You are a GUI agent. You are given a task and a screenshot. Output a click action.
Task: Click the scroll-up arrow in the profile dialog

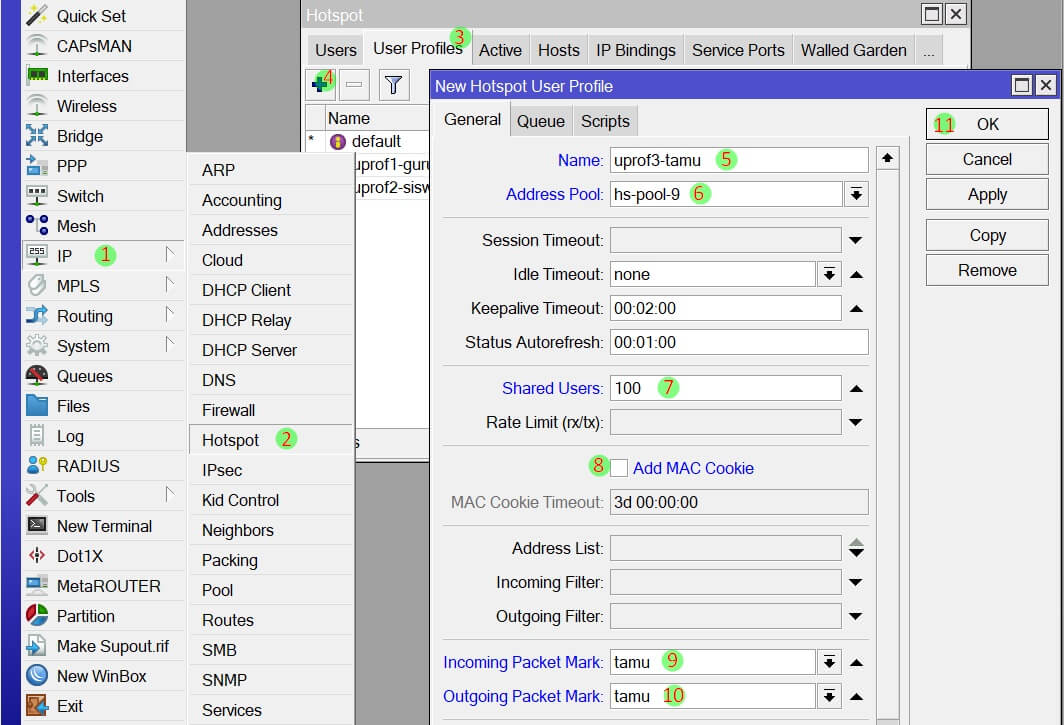pyautogui.click(x=888, y=159)
